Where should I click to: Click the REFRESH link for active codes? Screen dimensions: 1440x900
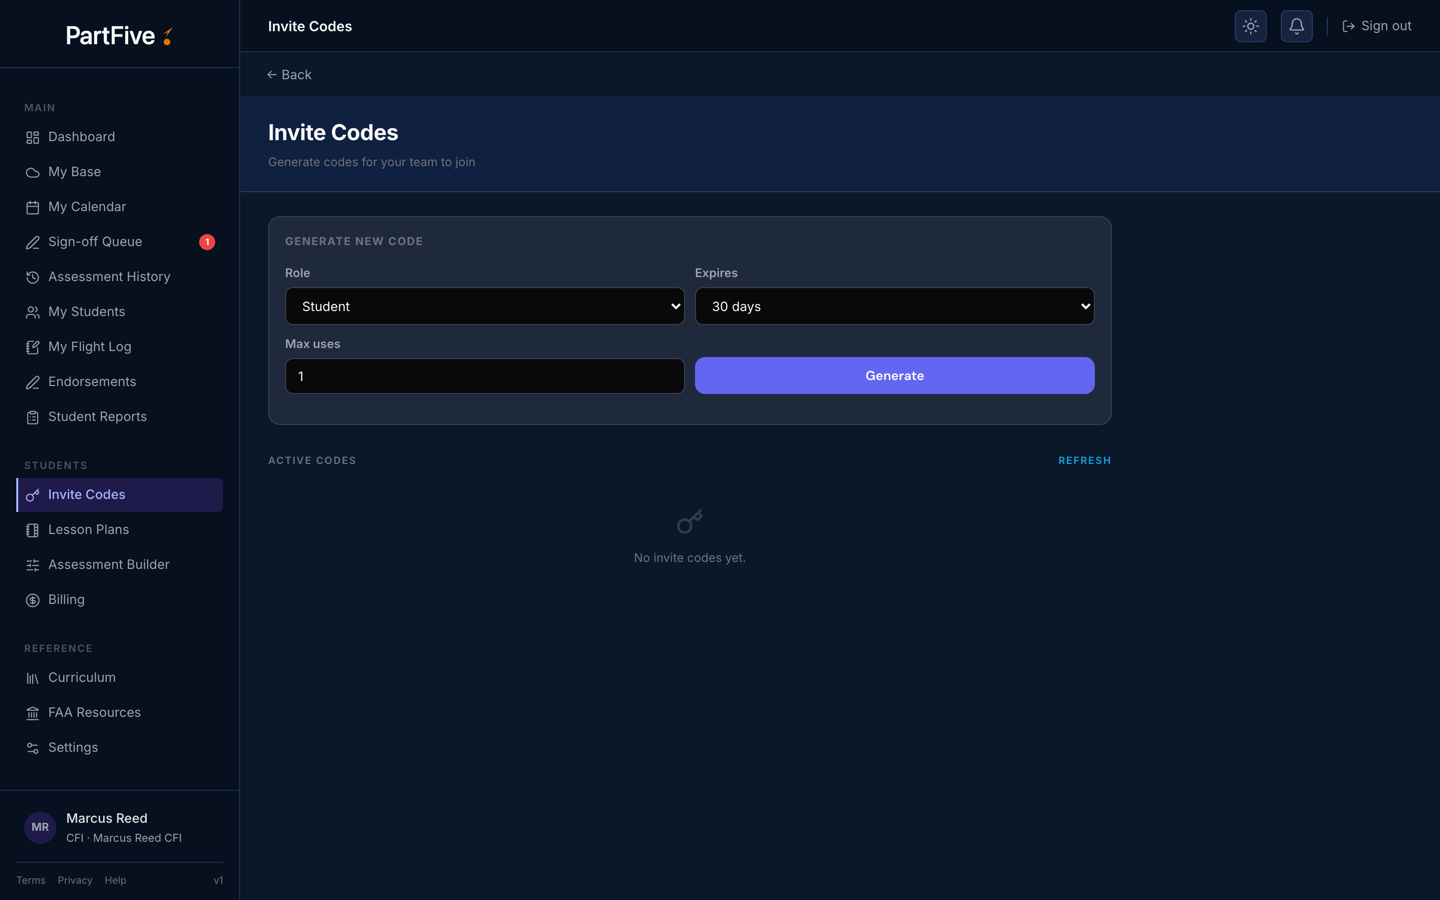[x=1085, y=461]
